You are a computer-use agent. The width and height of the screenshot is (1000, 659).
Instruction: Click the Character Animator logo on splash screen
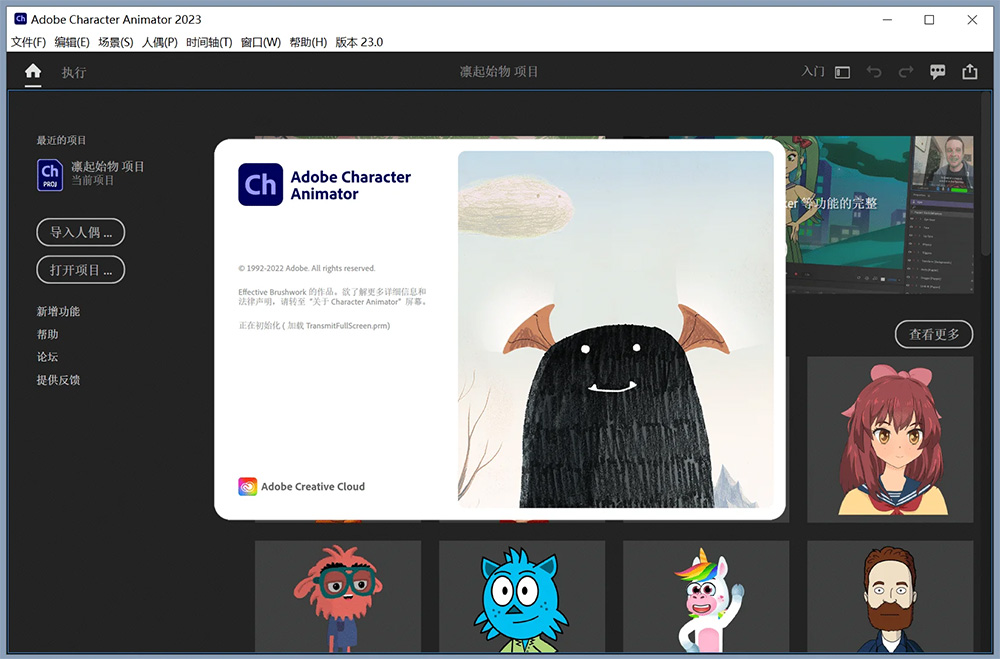click(x=260, y=184)
